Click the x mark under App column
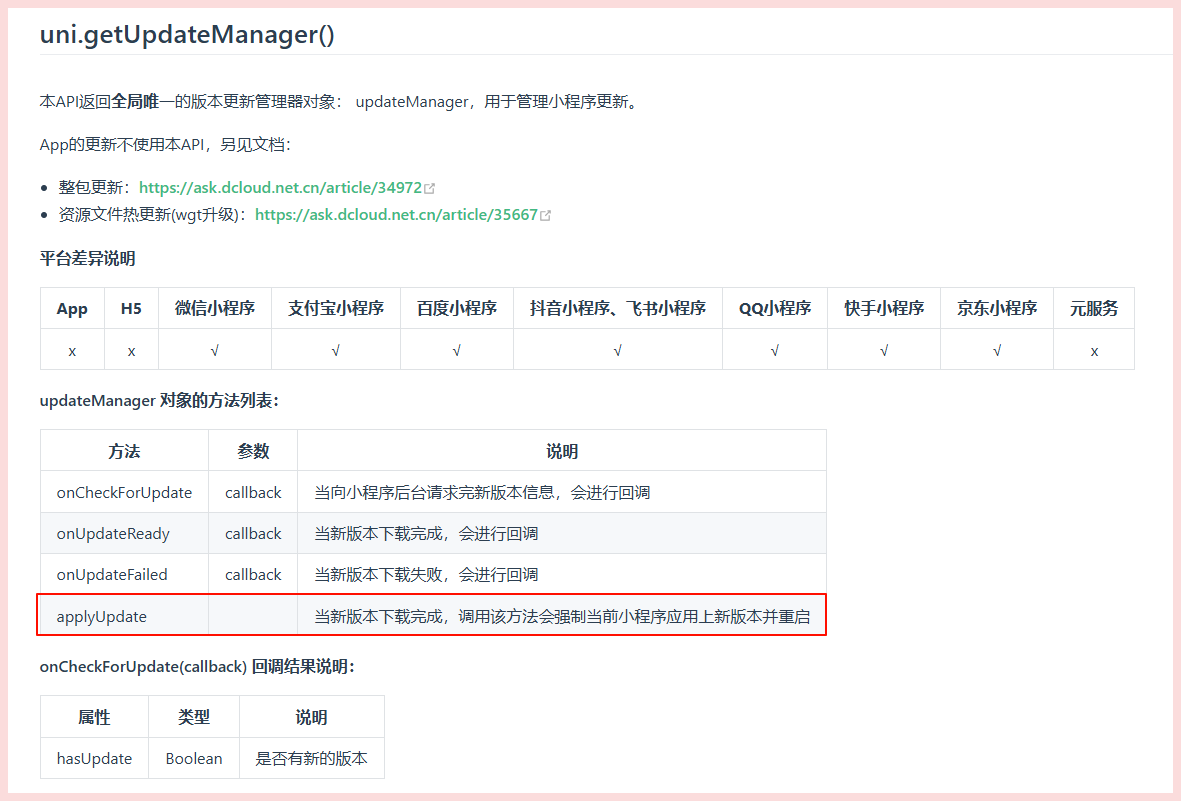Viewport: 1181px width, 801px height. [72, 351]
